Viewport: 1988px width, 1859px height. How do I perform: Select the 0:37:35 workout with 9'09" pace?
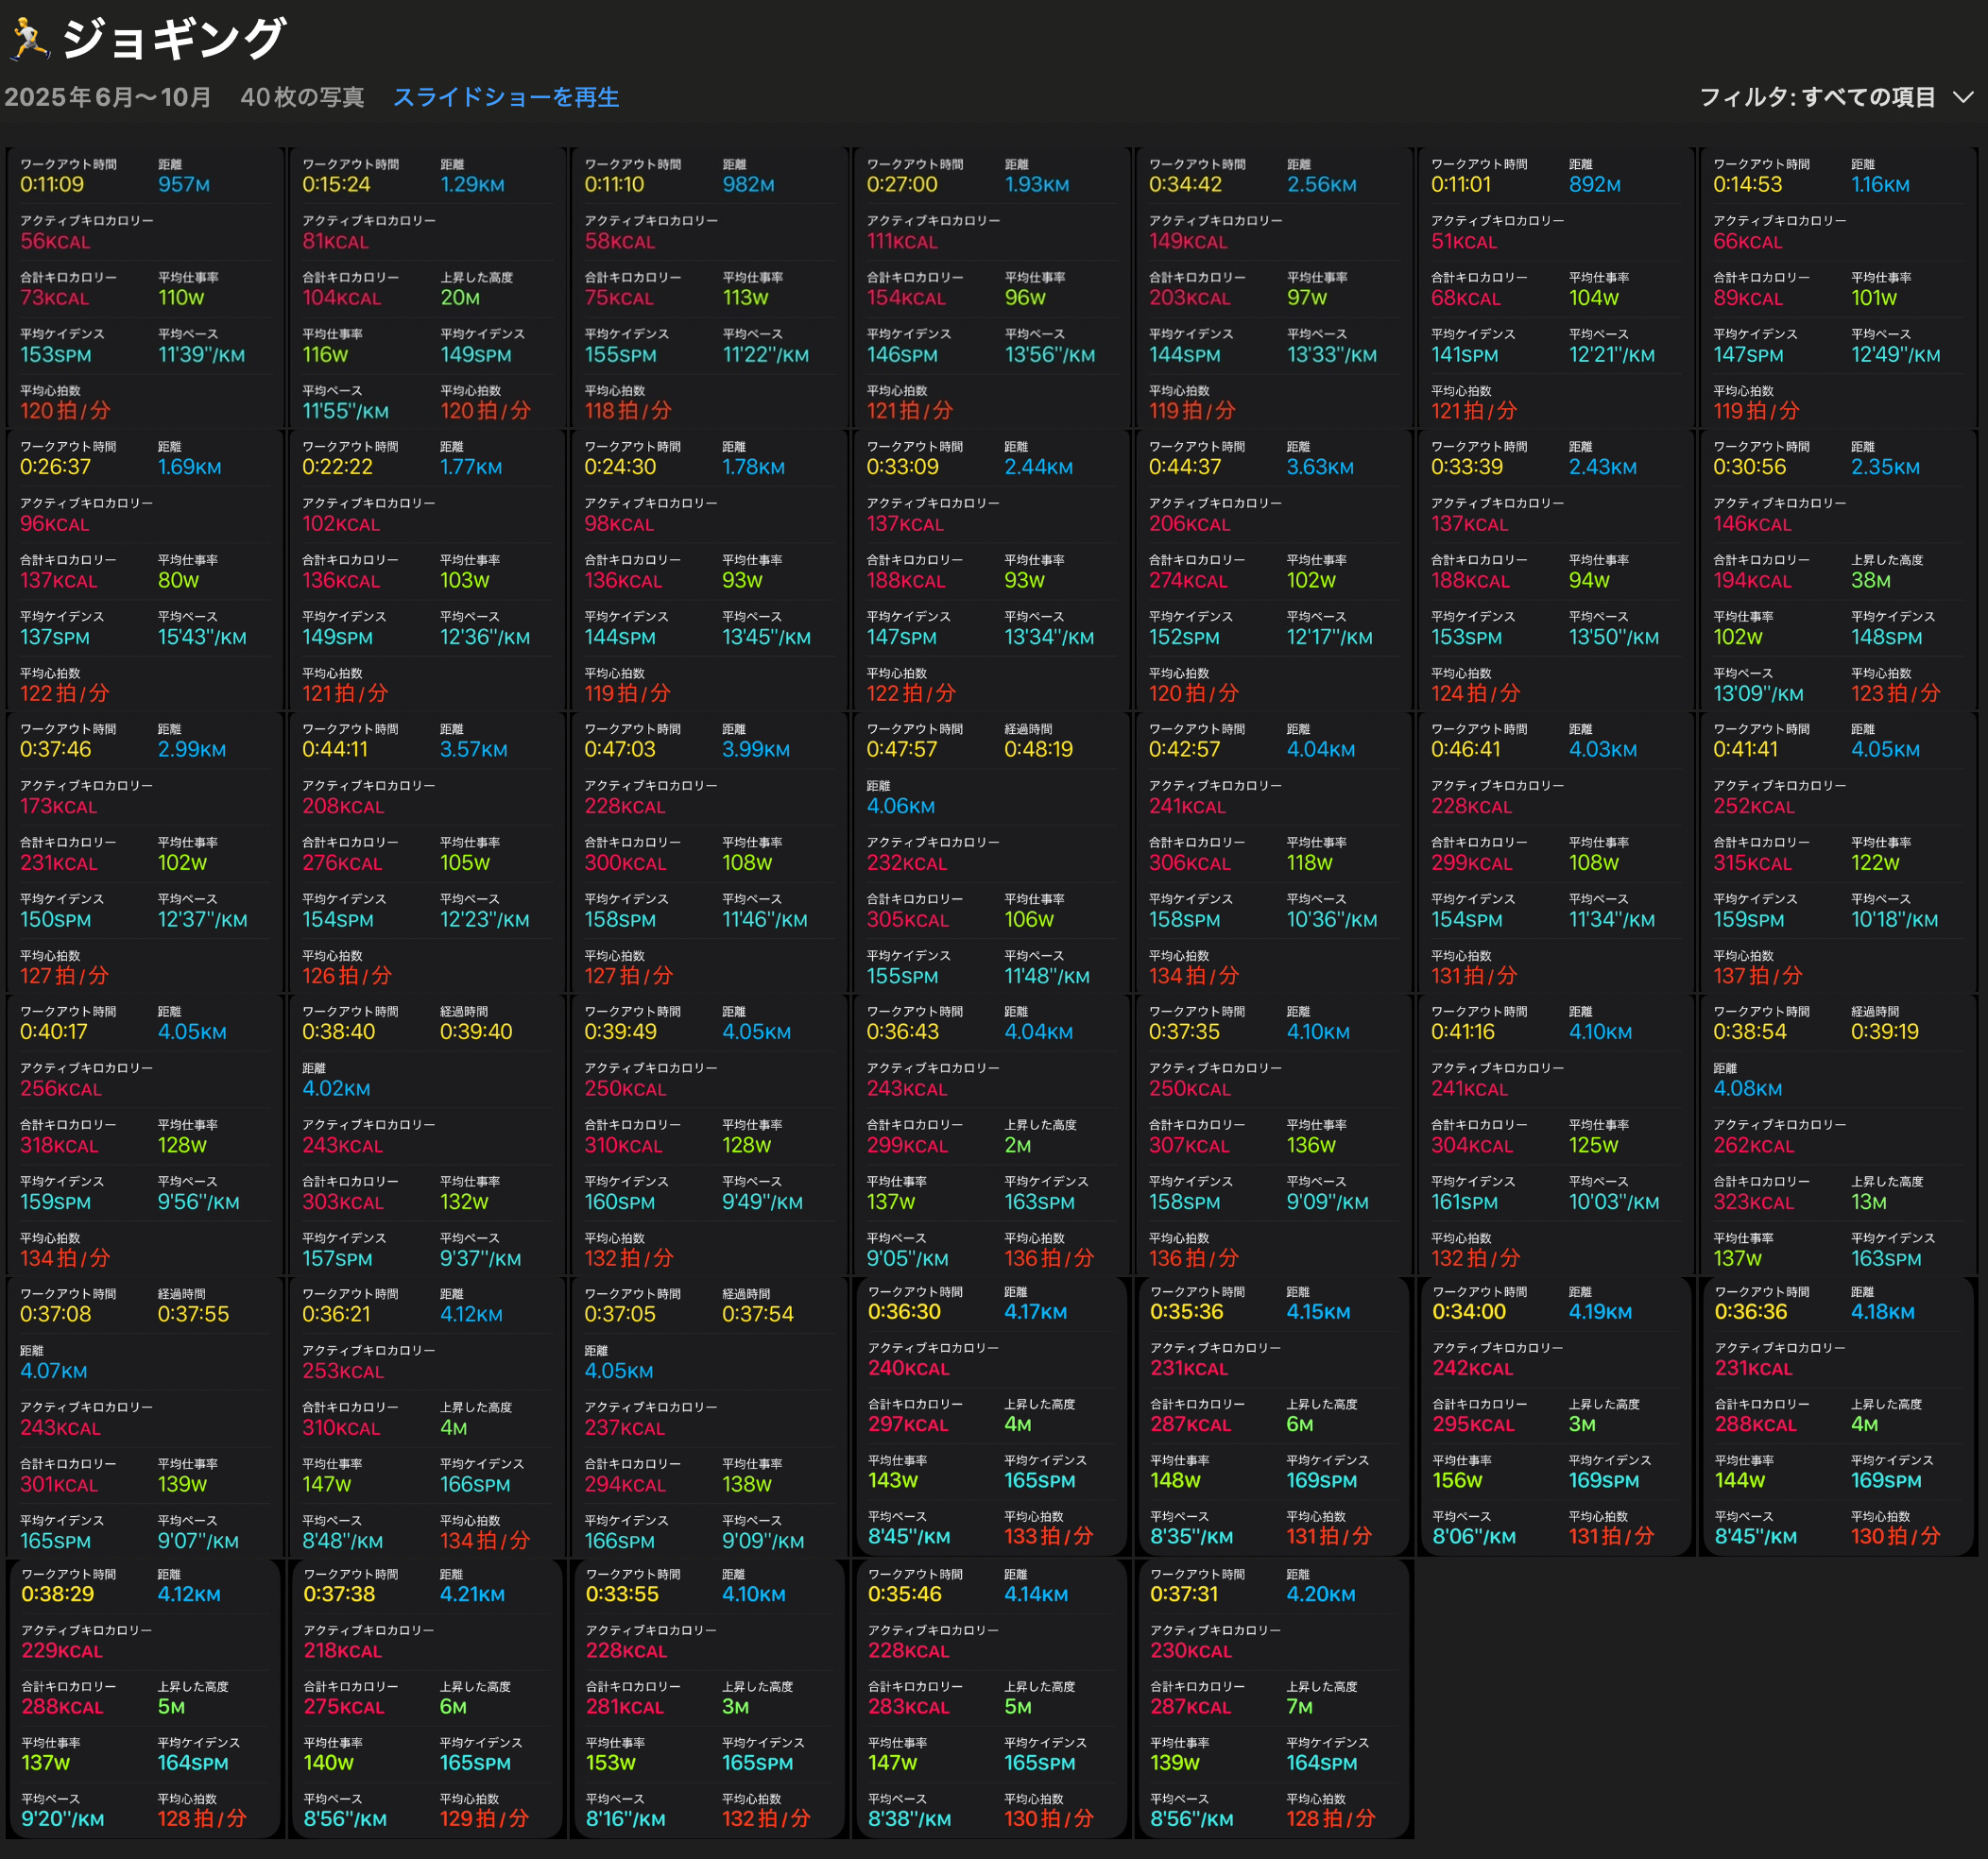point(1273,1135)
